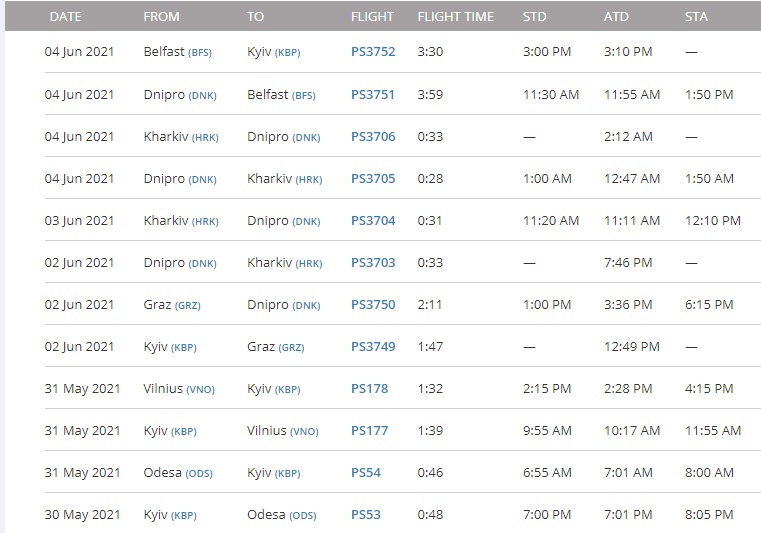Open flight PS3704 link

[x=373, y=221]
